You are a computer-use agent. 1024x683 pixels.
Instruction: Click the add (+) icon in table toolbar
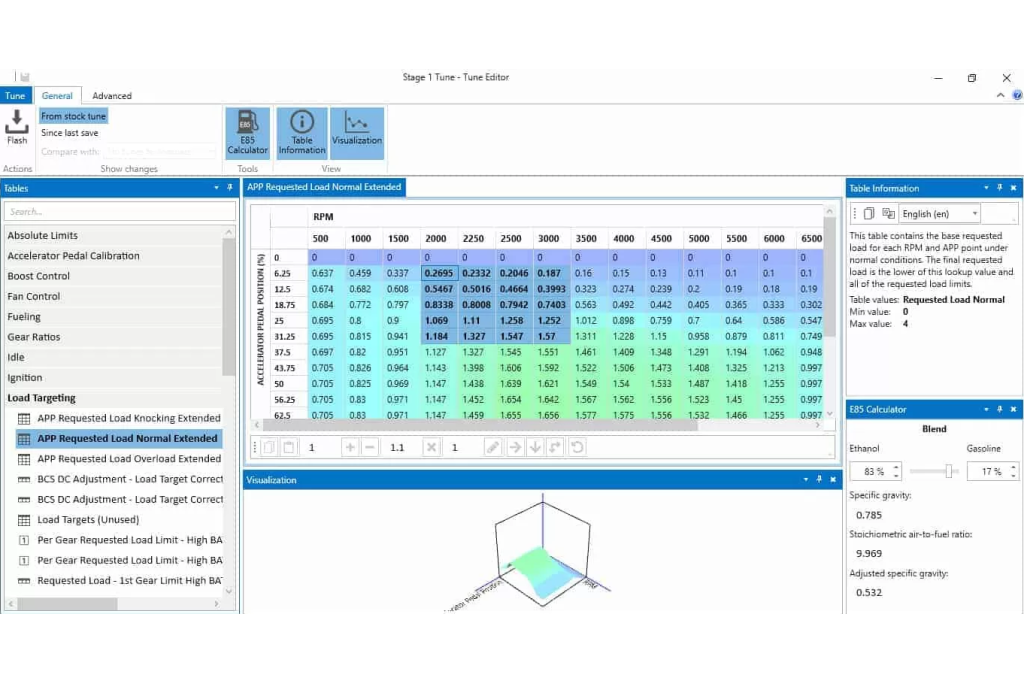click(x=350, y=447)
